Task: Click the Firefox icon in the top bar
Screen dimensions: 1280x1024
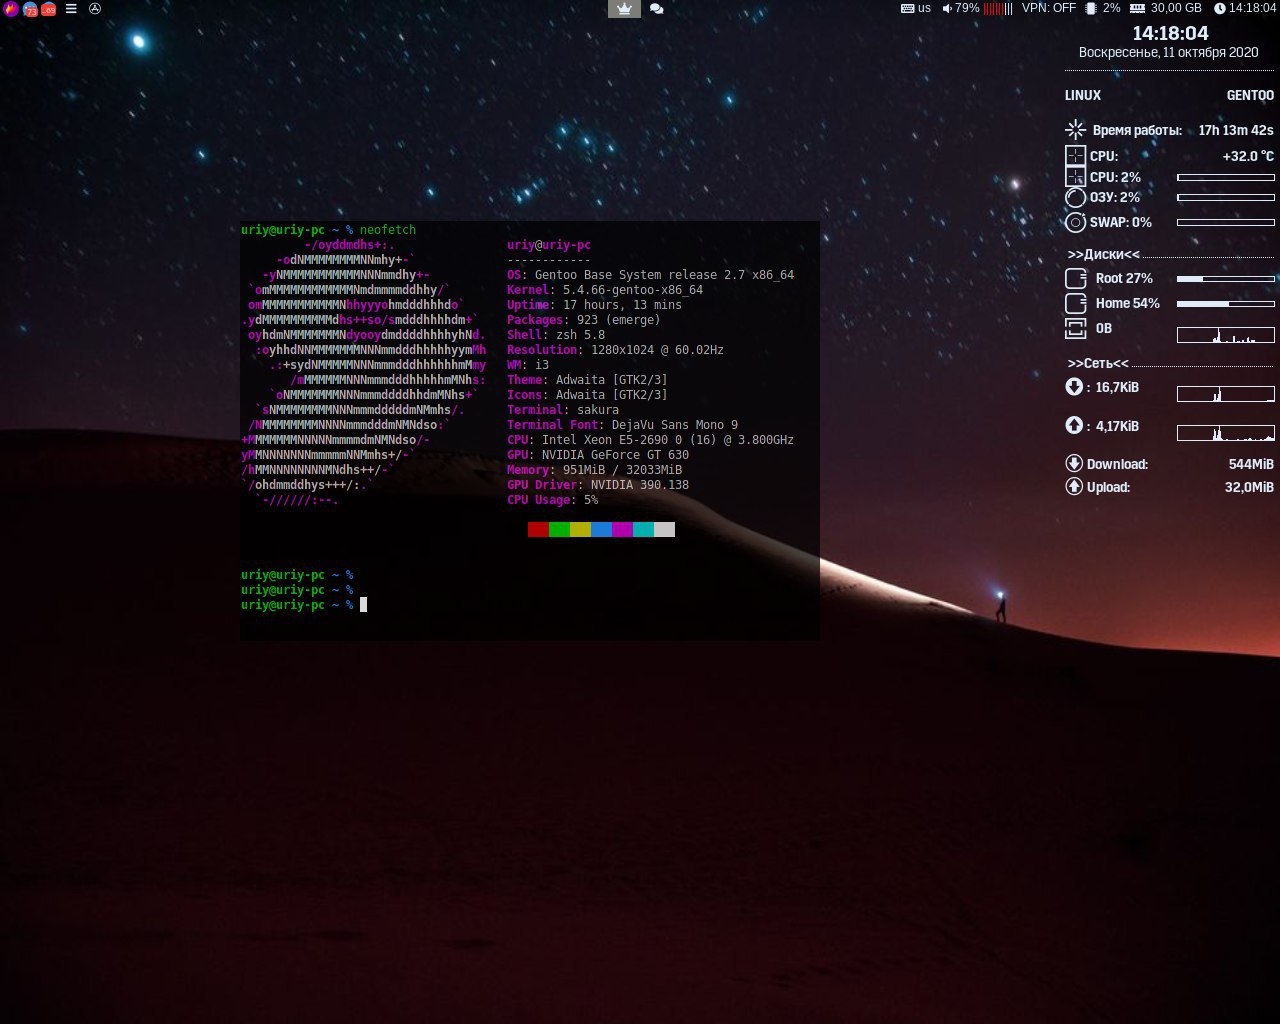Action: [11, 9]
